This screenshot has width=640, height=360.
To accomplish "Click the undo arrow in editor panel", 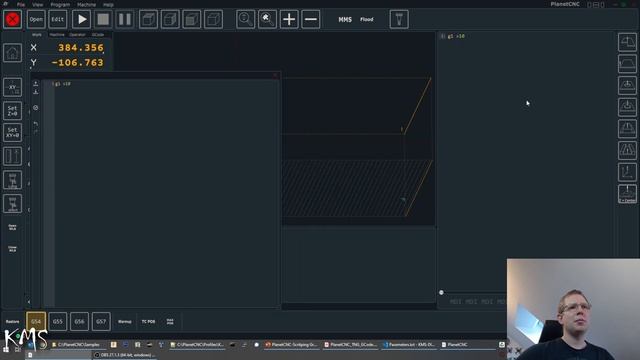I will pyautogui.click(x=36, y=123).
